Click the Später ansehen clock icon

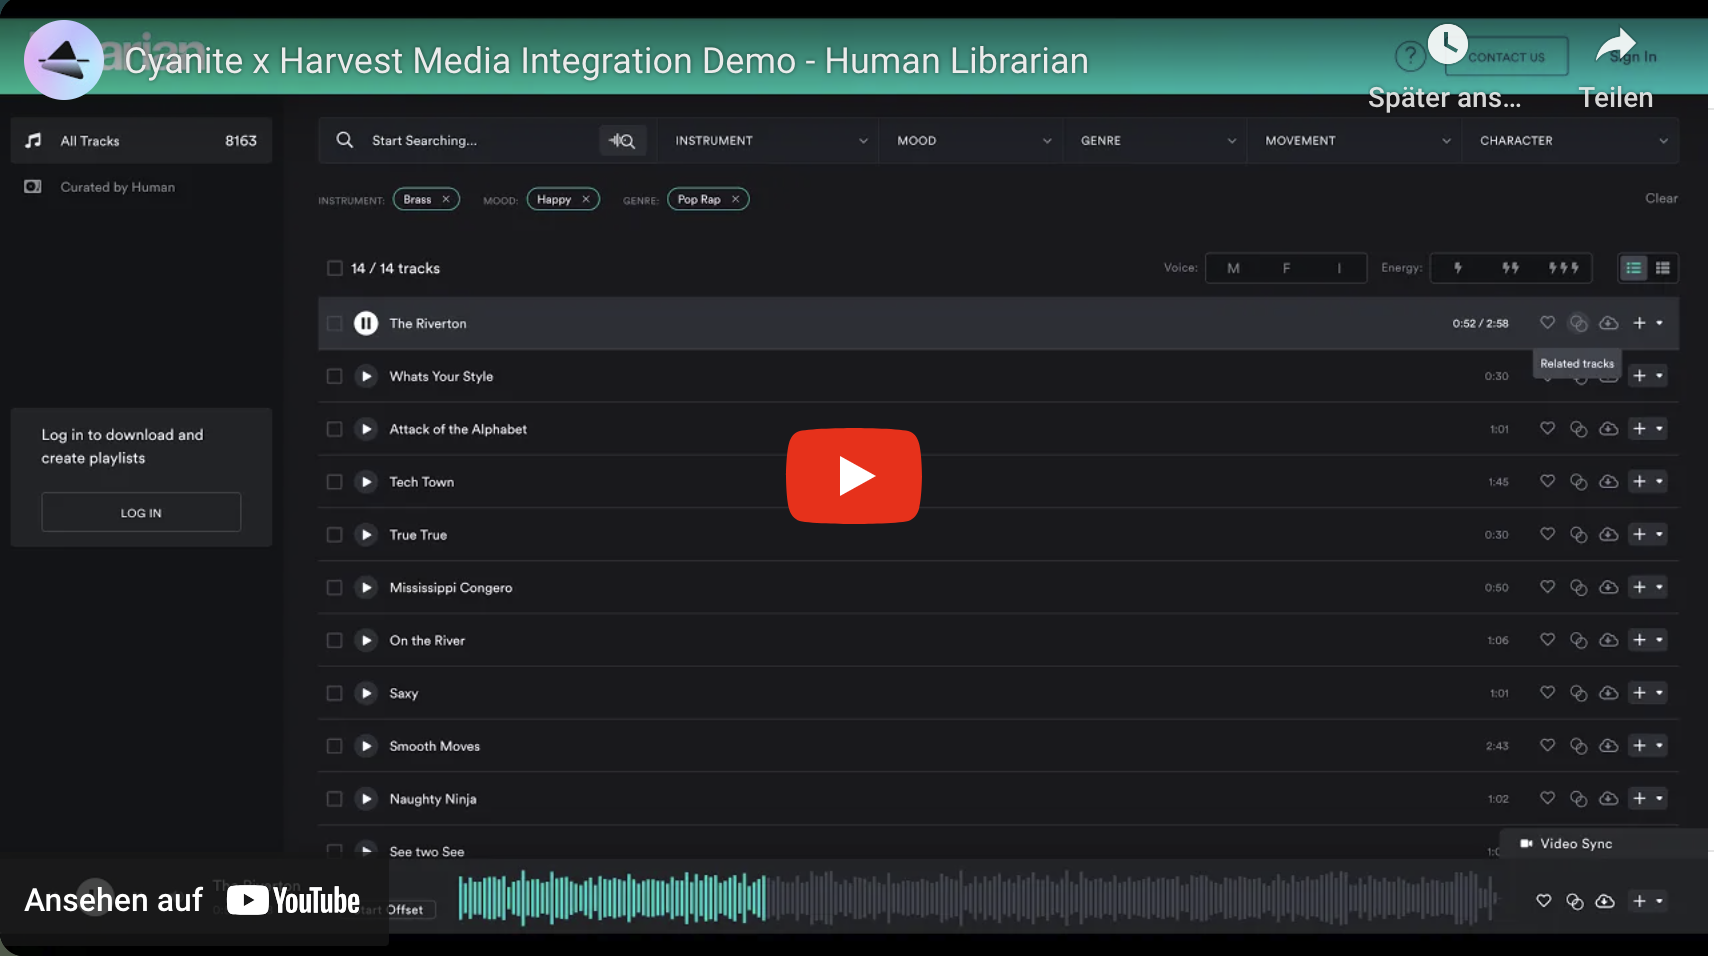point(1447,44)
